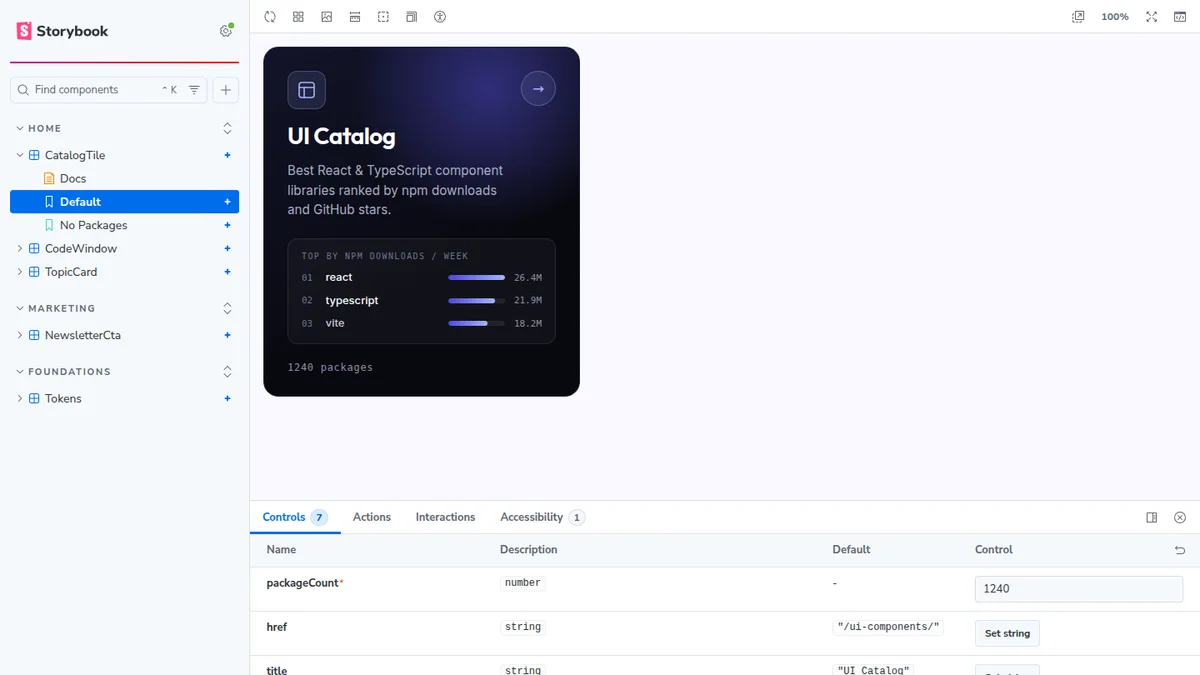Screen dimensions: 1200x675
Task: Enter fullscreen mode with the toolbar icon
Action: coord(1152,17)
